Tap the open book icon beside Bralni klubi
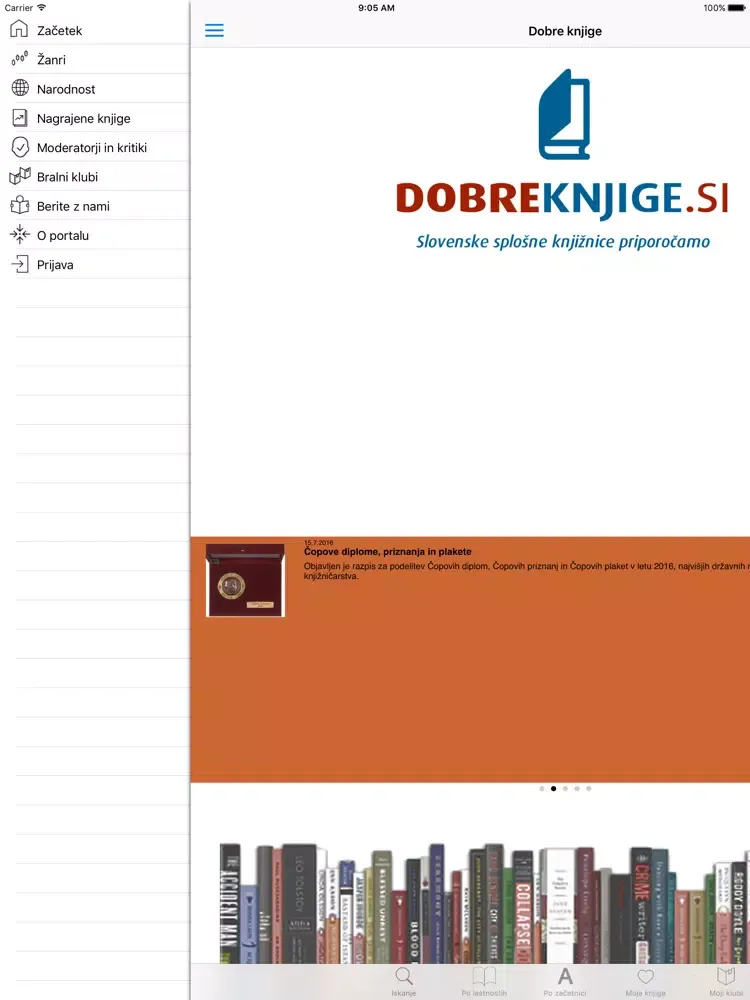Image resolution: width=750 pixels, height=1000 pixels. point(20,175)
